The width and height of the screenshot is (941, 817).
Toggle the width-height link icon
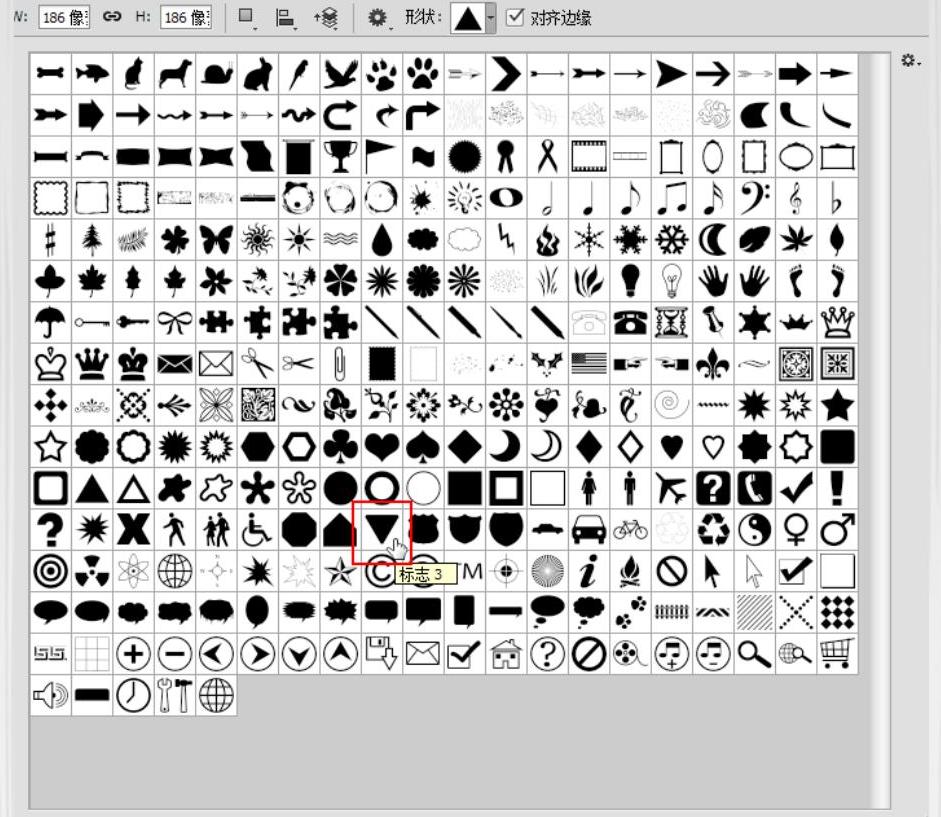pyautogui.click(x=112, y=17)
